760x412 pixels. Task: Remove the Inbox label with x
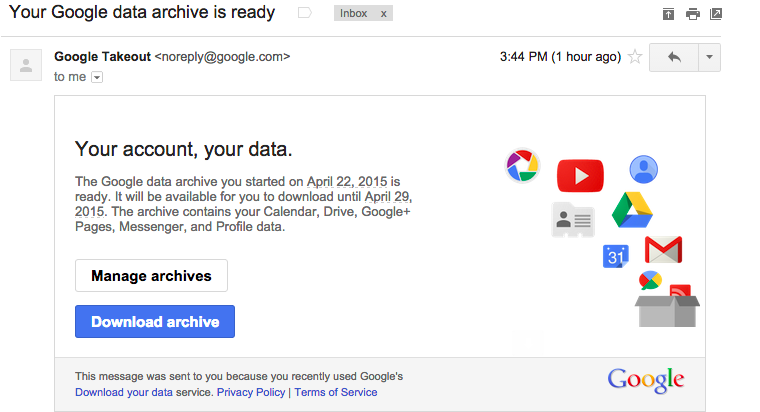(x=383, y=14)
